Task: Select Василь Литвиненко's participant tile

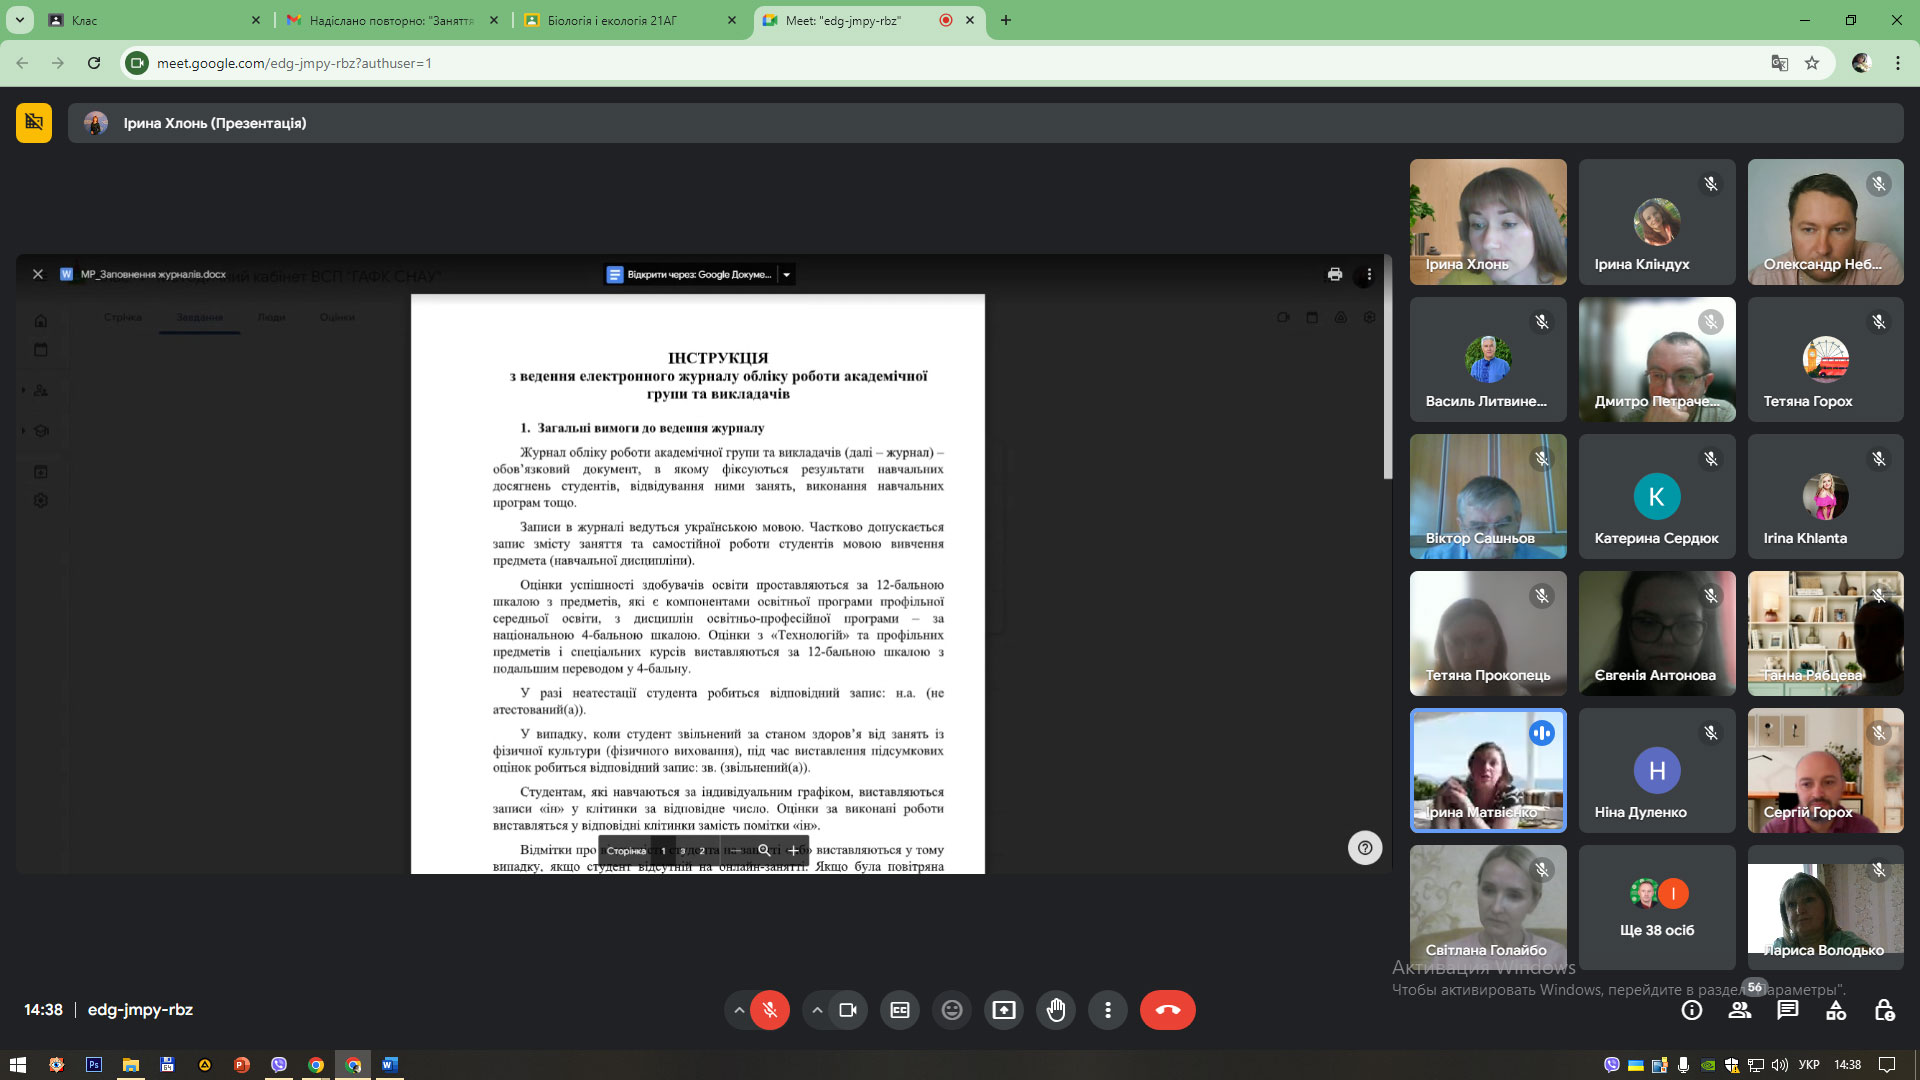Action: [x=1488, y=359]
